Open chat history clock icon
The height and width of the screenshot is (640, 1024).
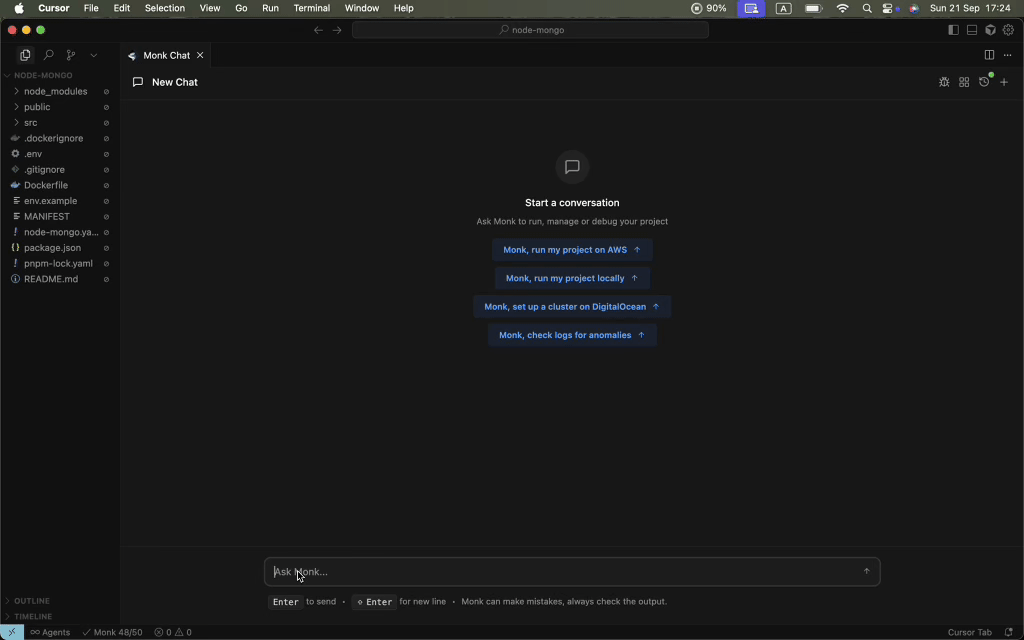(x=984, y=82)
